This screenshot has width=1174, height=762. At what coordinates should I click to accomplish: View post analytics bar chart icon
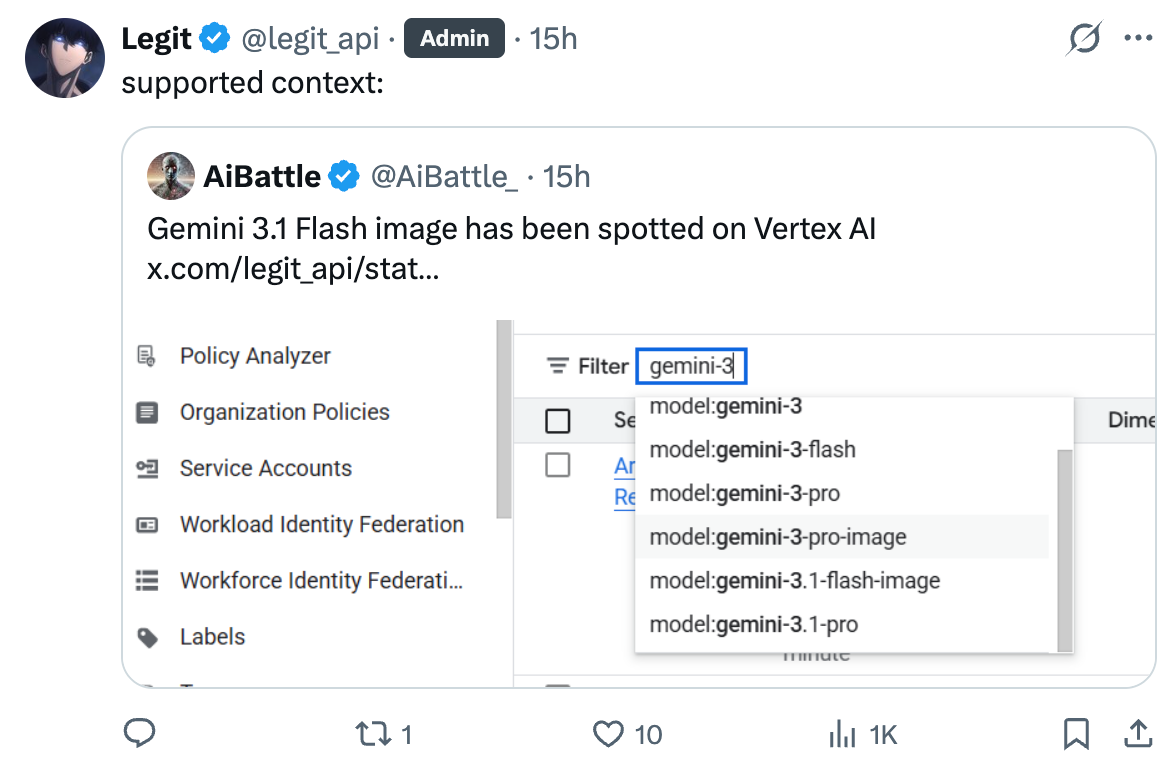point(843,735)
